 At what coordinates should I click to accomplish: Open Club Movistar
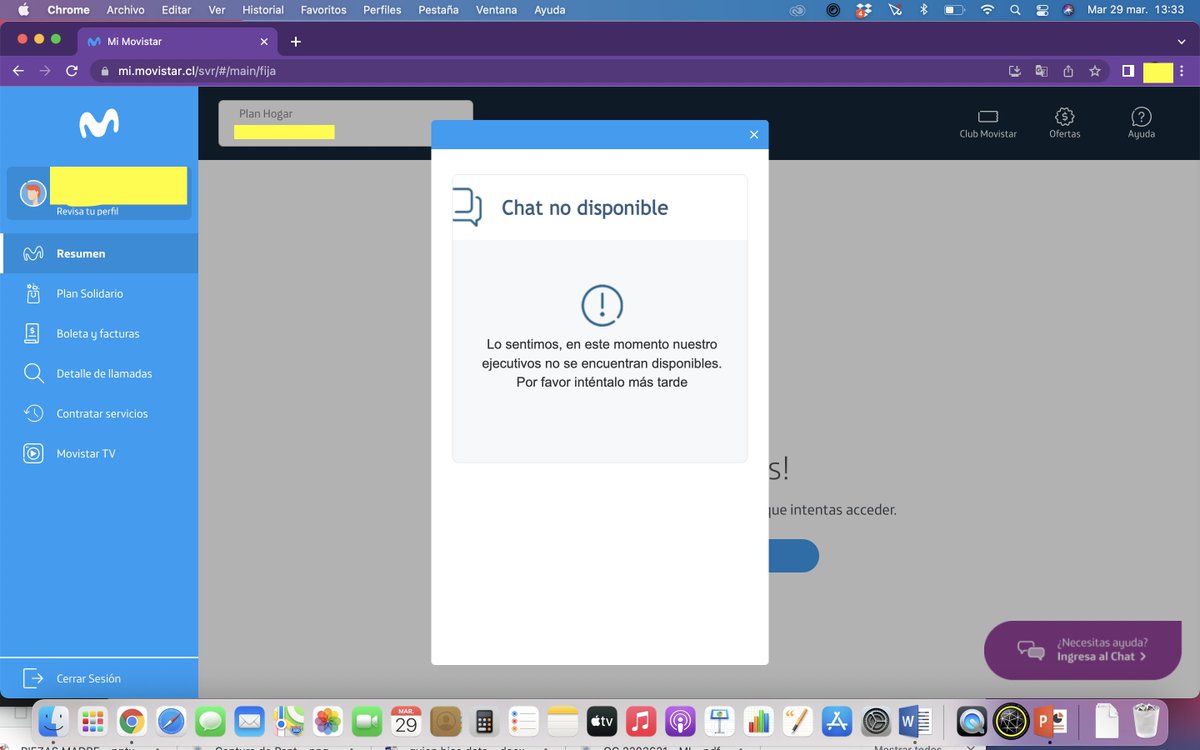(x=988, y=123)
